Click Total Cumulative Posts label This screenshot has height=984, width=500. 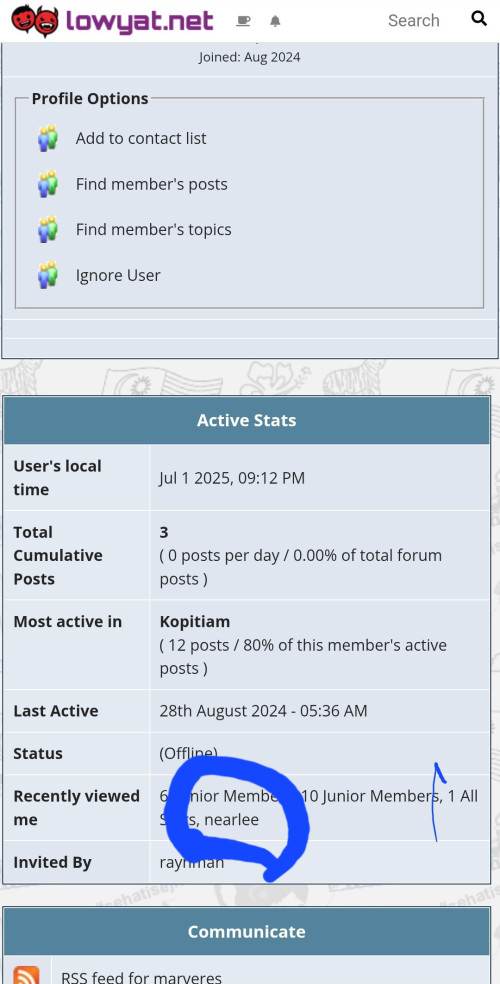[x=58, y=555]
